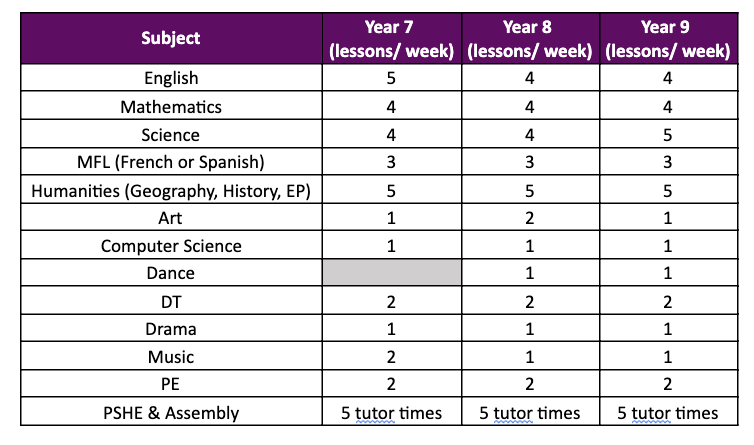Screen dimensions: 754x445
Task: Click the DT Year 7 value cell
Action: pyautogui.click(x=391, y=301)
